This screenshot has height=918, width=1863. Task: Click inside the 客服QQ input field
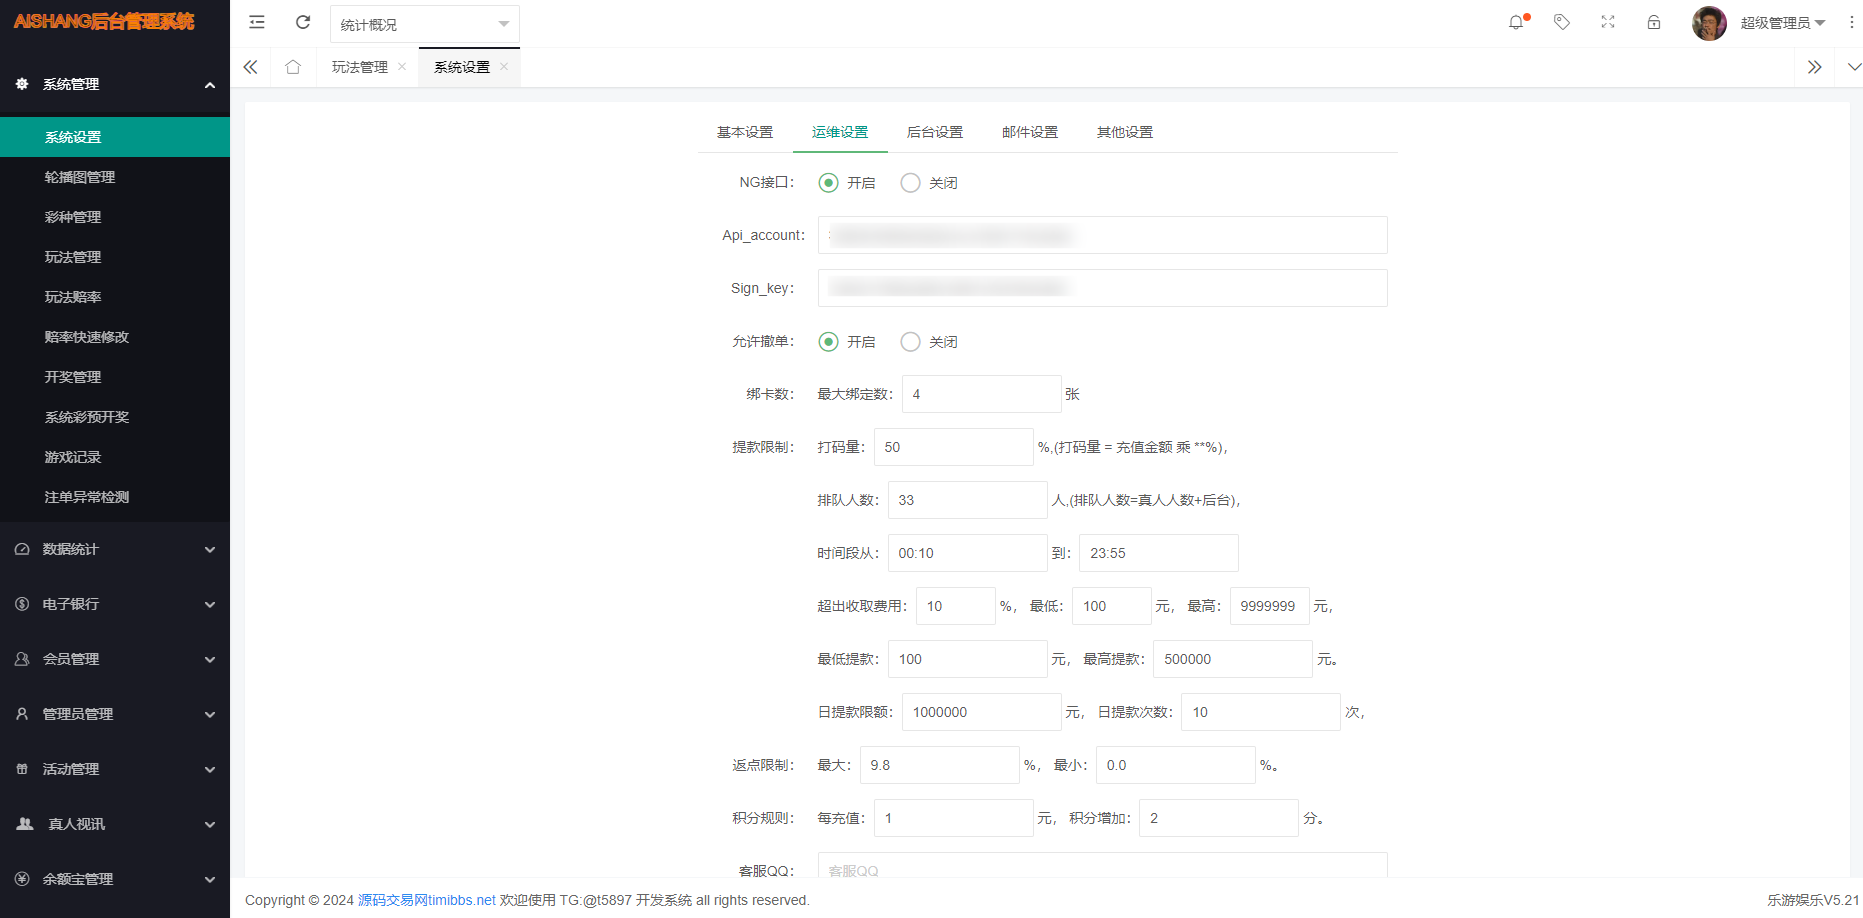[1102, 868]
